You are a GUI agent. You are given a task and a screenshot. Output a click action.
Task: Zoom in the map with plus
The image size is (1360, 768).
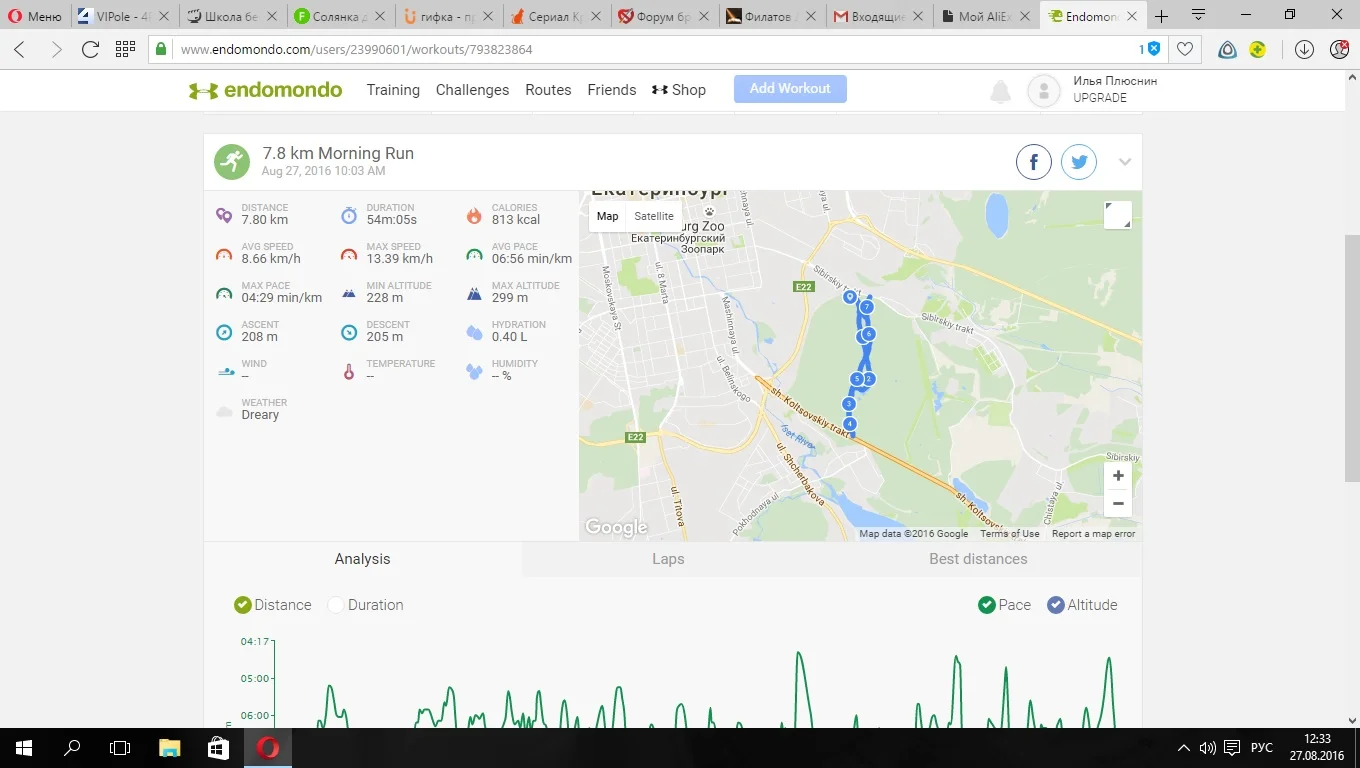(x=1118, y=476)
